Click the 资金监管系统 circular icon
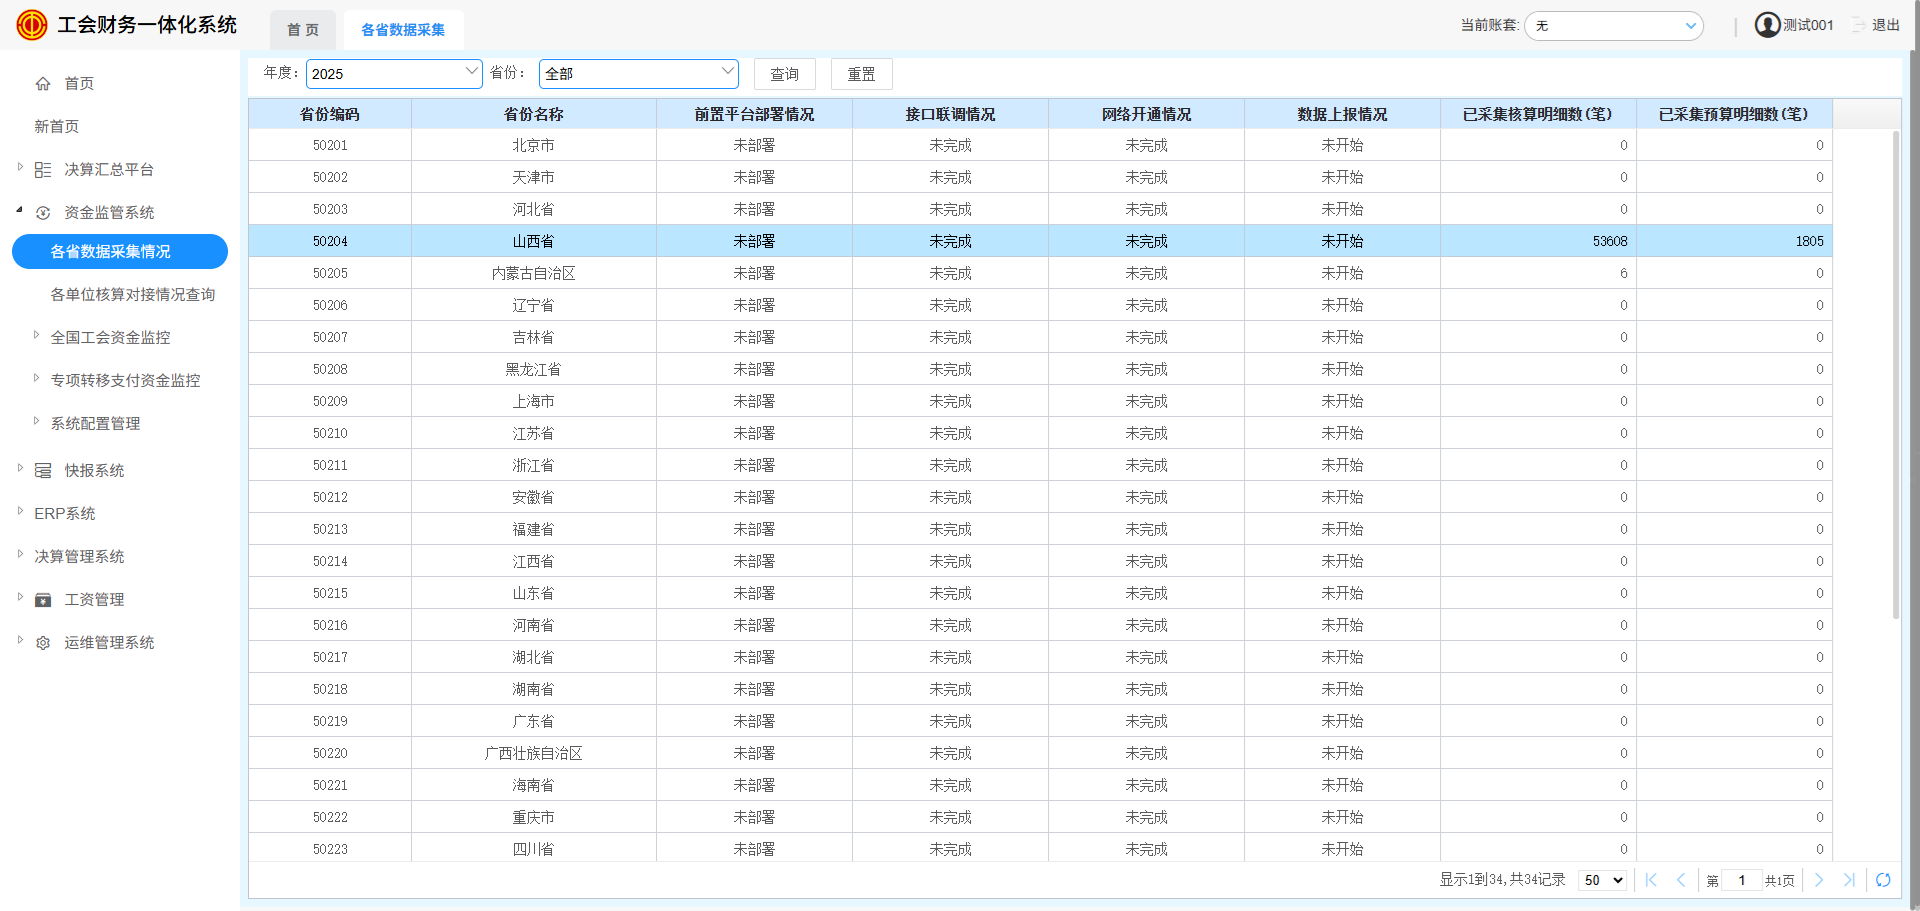Image resolution: width=1920 pixels, height=911 pixels. click(43, 213)
